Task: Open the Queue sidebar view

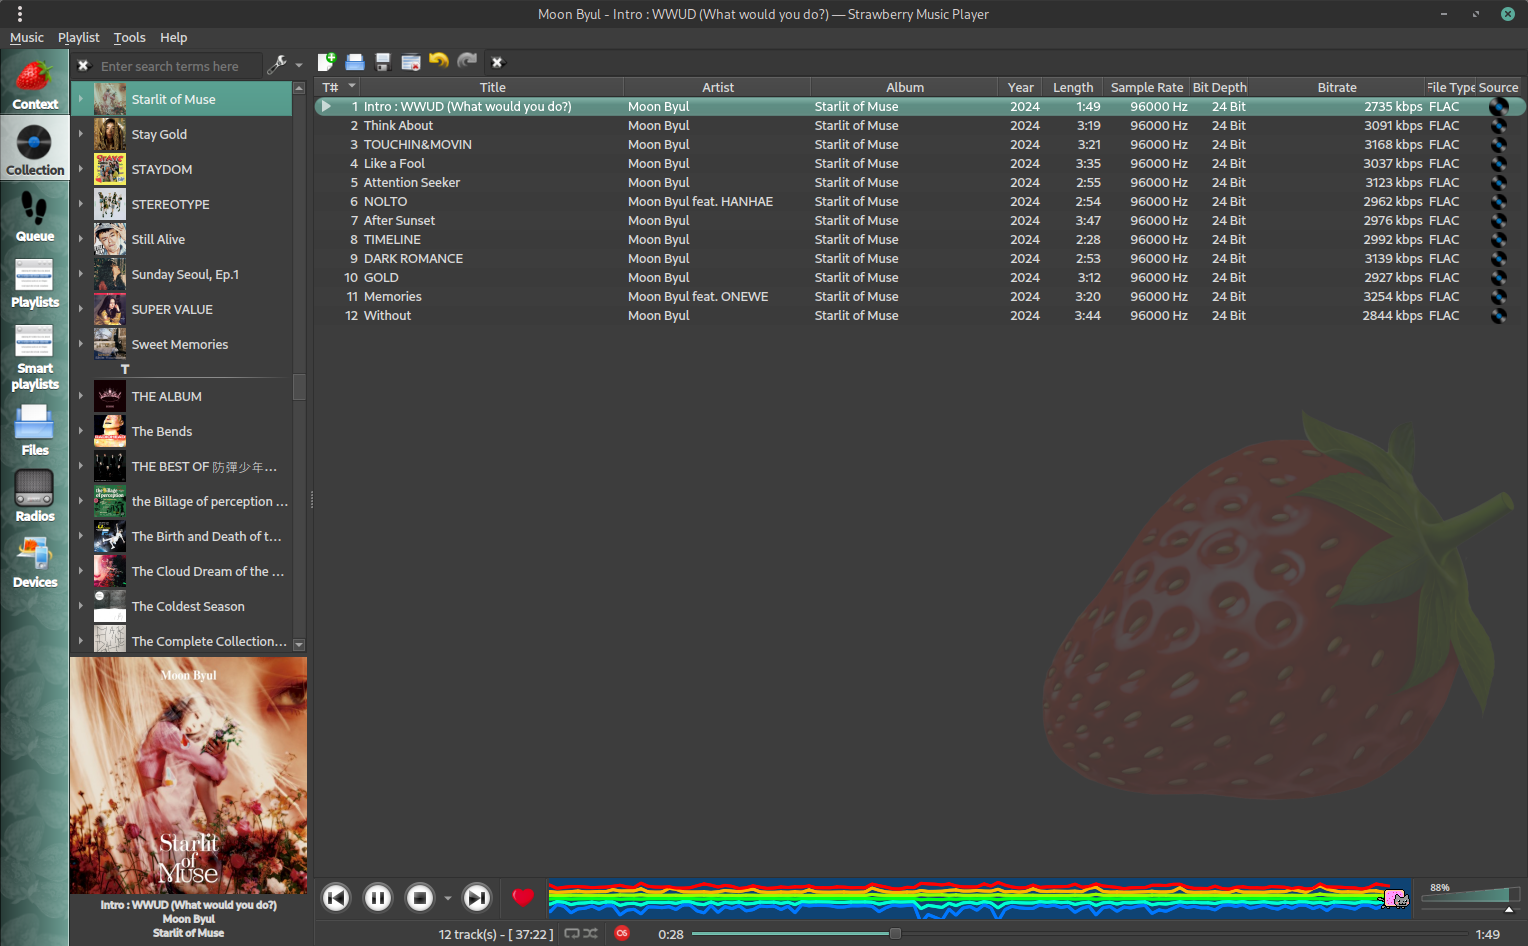Action: pos(34,217)
